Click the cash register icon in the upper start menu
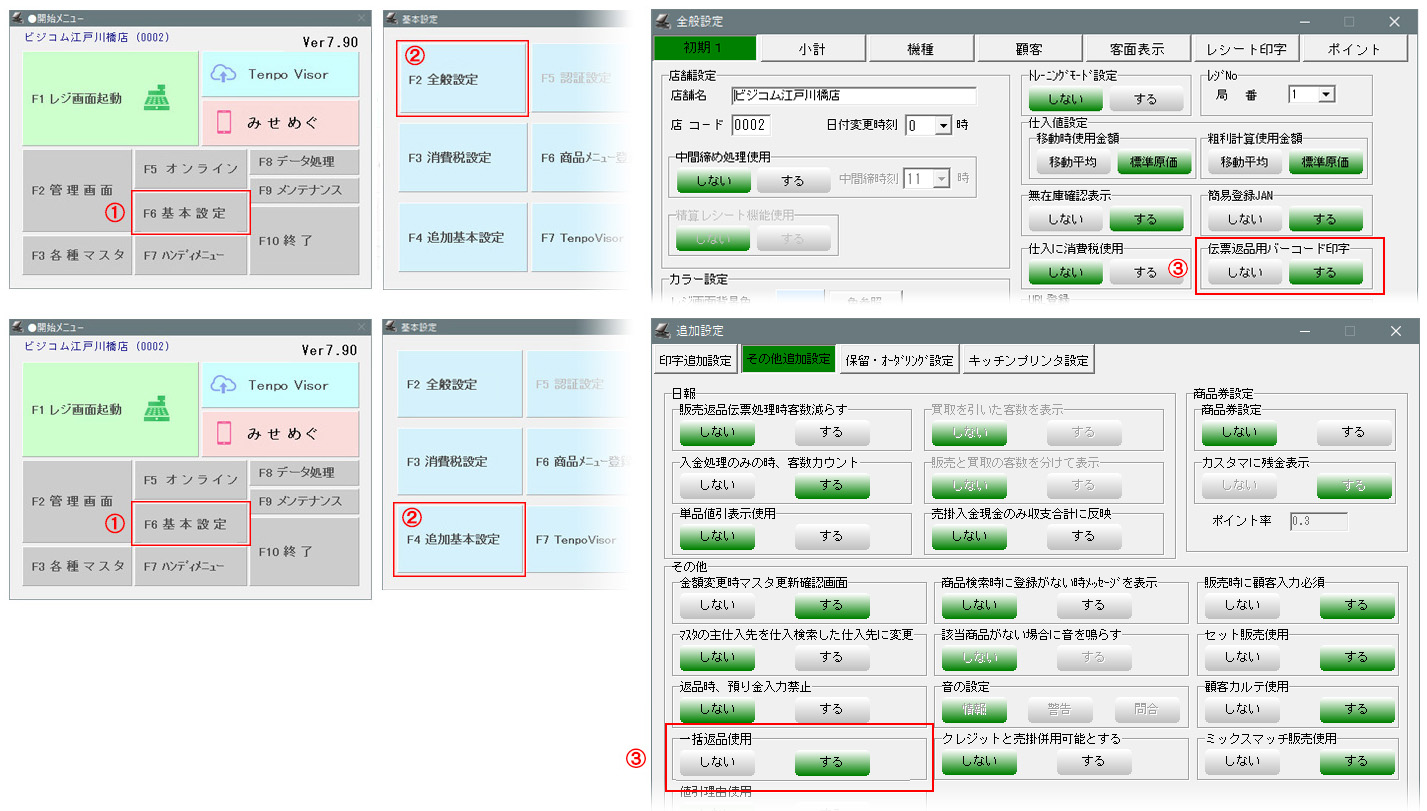The image size is (1427, 811). click(154, 99)
